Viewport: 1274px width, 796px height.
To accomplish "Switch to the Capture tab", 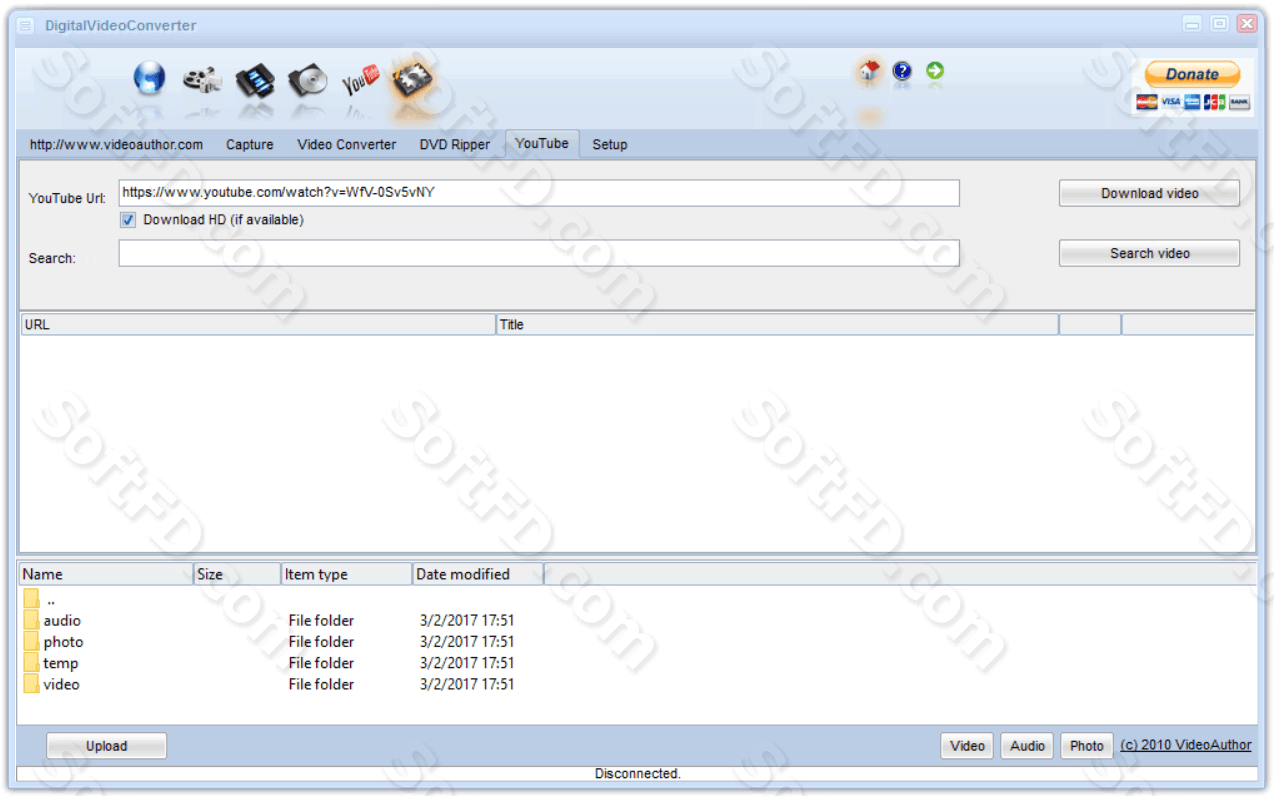I will (x=250, y=144).
